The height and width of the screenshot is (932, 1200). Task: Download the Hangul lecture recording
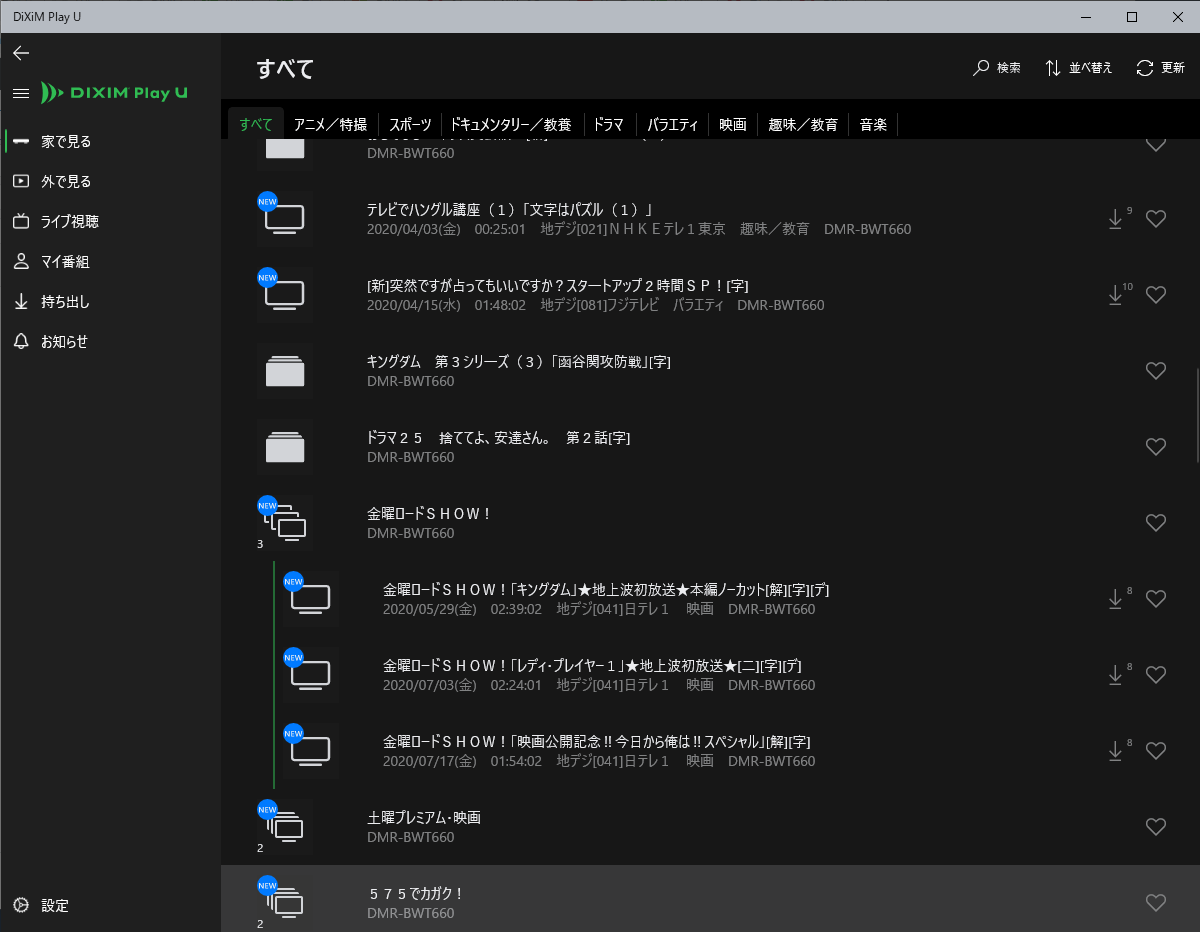1116,219
